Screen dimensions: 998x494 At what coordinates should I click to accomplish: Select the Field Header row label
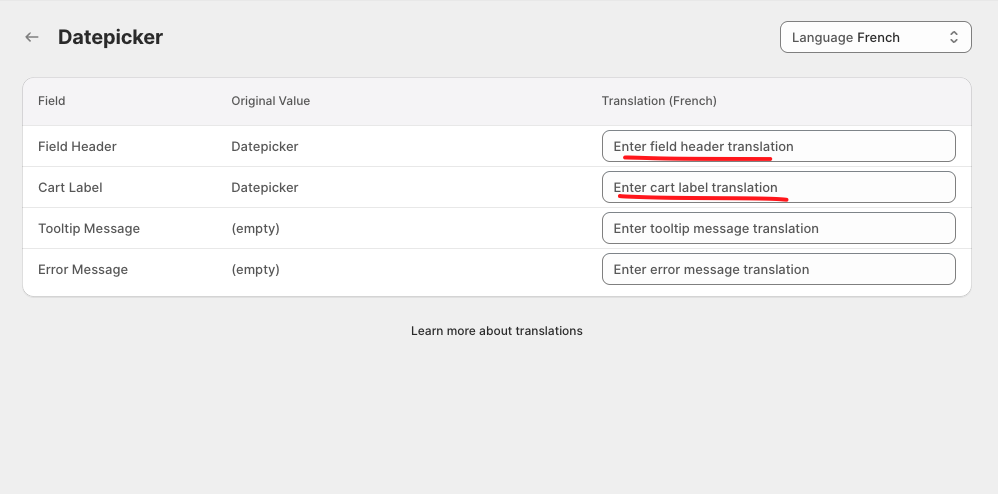click(77, 146)
